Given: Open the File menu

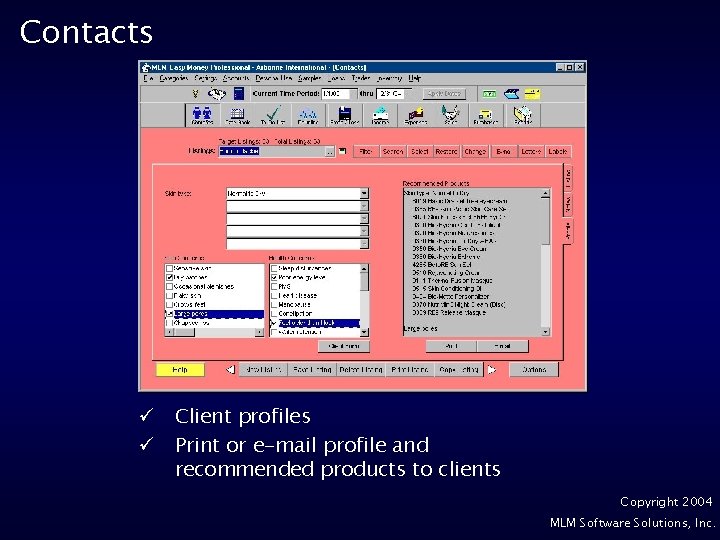Looking at the screenshot, I should pos(148,79).
